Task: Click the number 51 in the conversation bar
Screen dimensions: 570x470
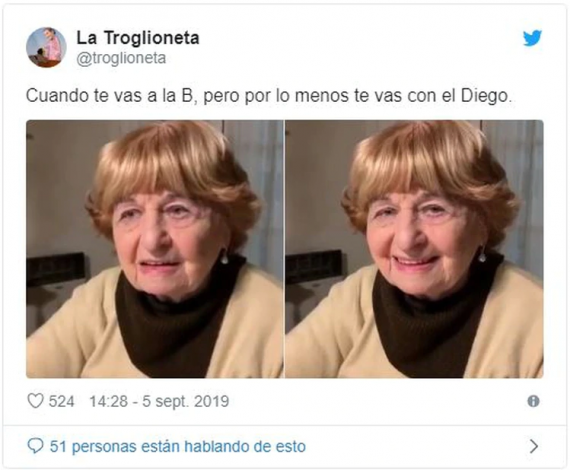Action: click(58, 446)
